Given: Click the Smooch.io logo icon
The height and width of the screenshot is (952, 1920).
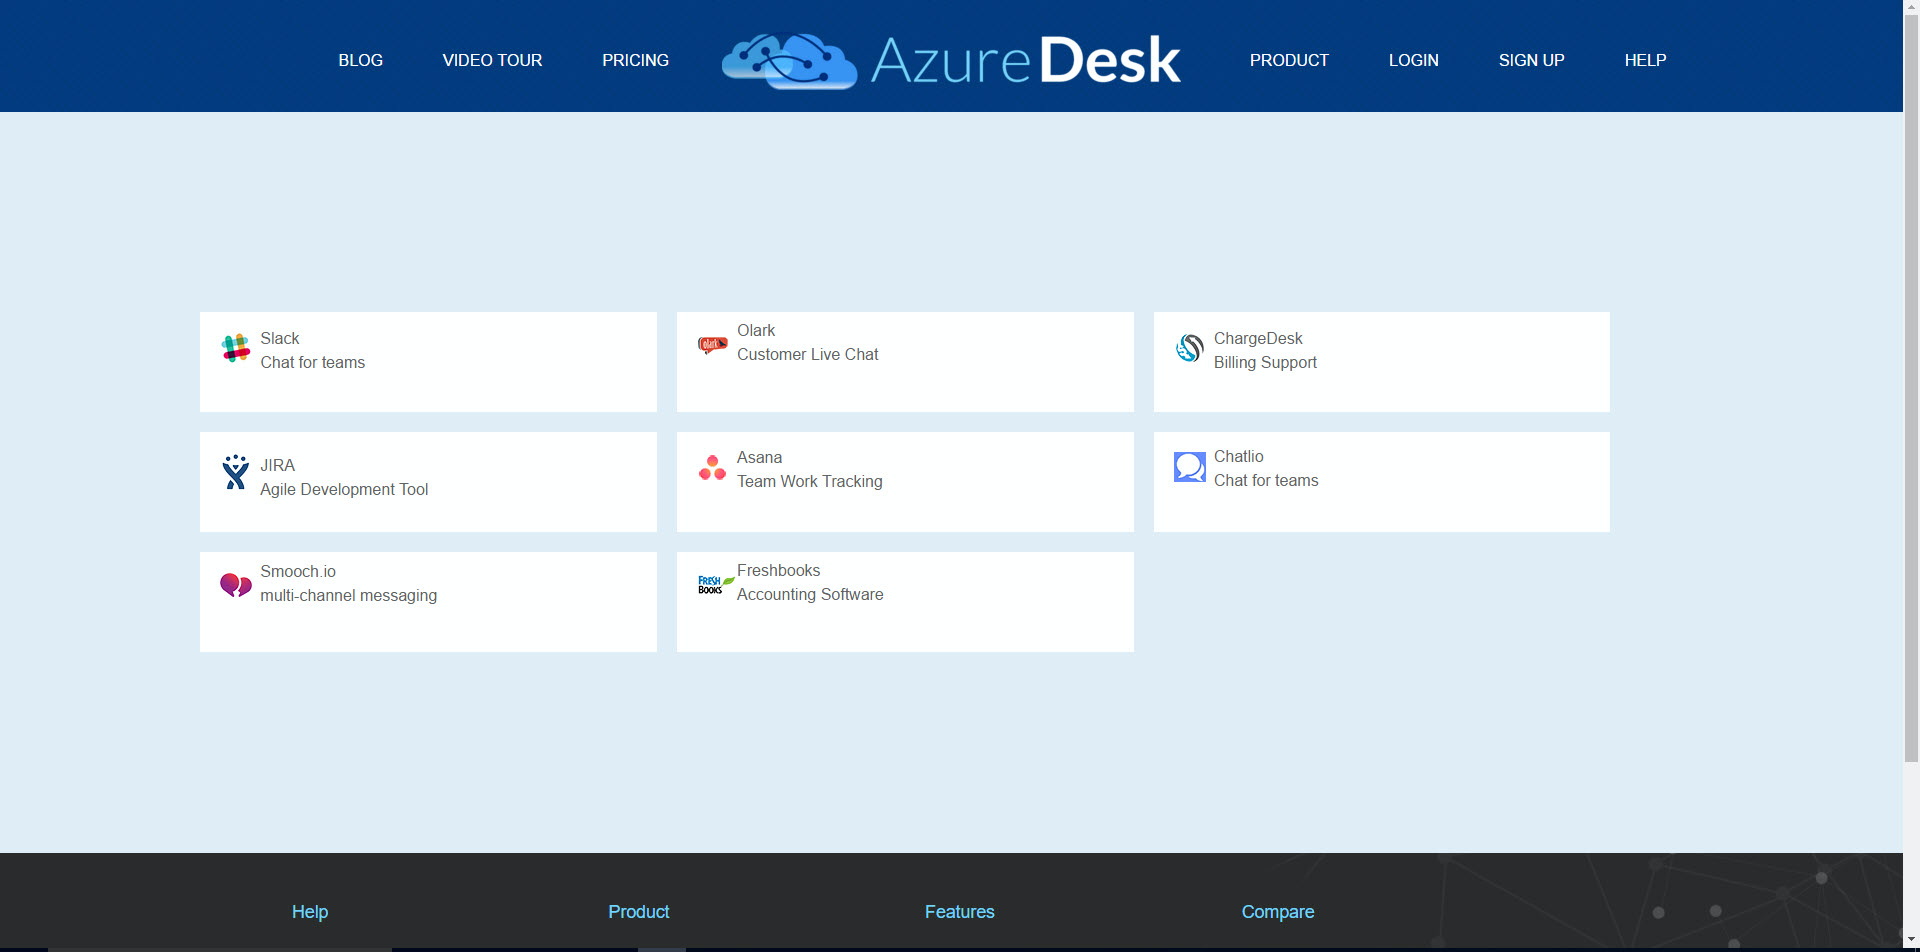Looking at the screenshot, I should click(236, 585).
